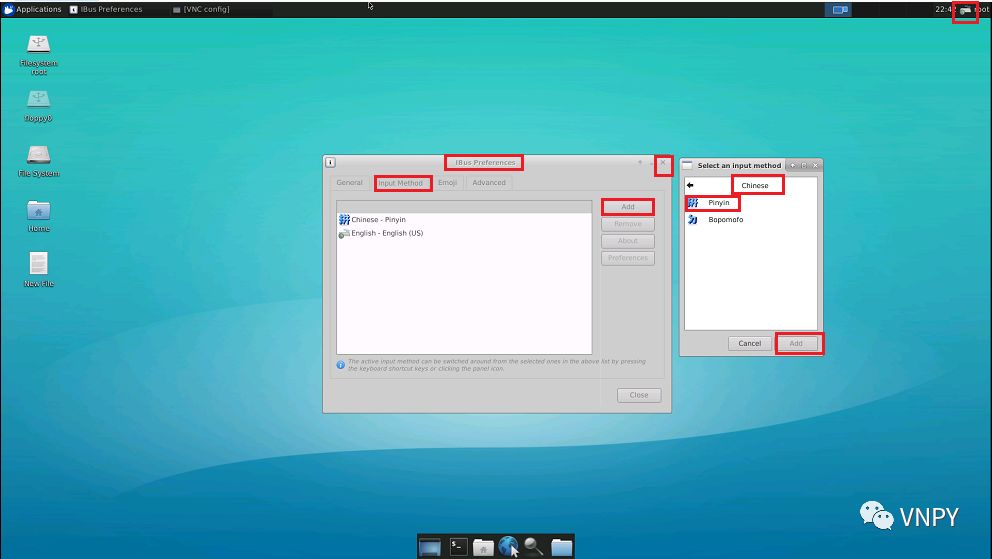Open the blue folder in the dock
The width and height of the screenshot is (992, 559).
click(561, 546)
